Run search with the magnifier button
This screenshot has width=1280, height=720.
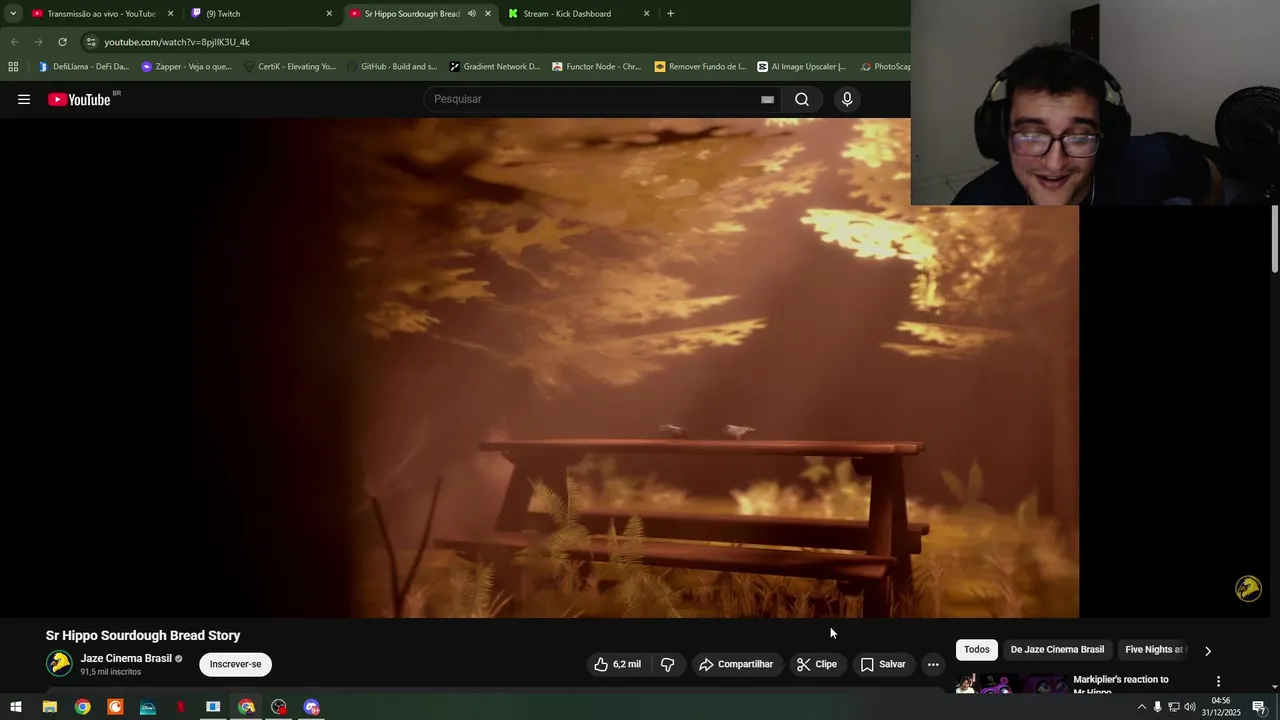coord(802,99)
